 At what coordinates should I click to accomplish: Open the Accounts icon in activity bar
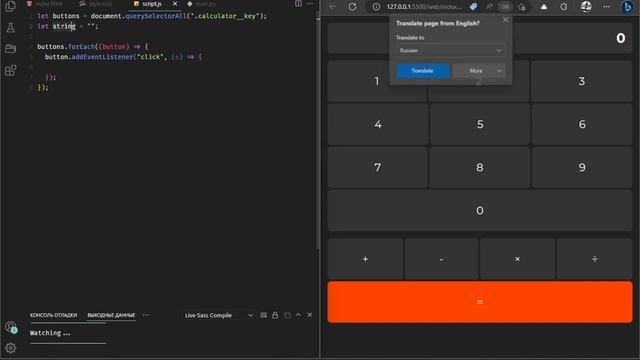pos(11,327)
